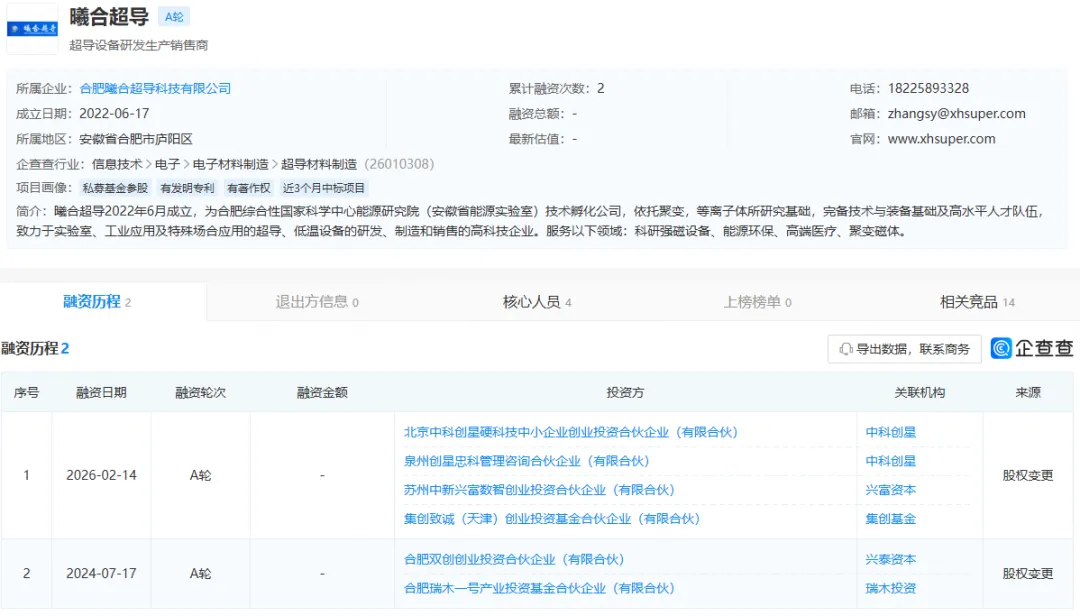This screenshot has width=1080, height=616.
Task: Click the phone number 18225893328
Action: [928, 88]
